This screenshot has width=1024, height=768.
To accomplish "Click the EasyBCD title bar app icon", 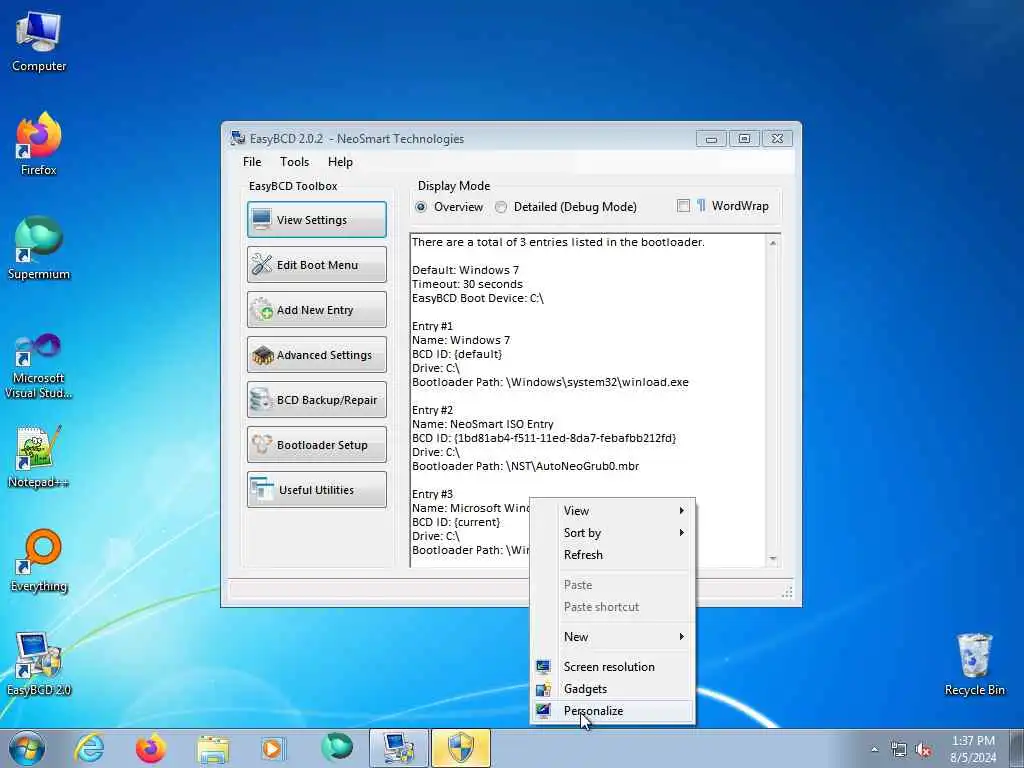I will tap(238, 138).
